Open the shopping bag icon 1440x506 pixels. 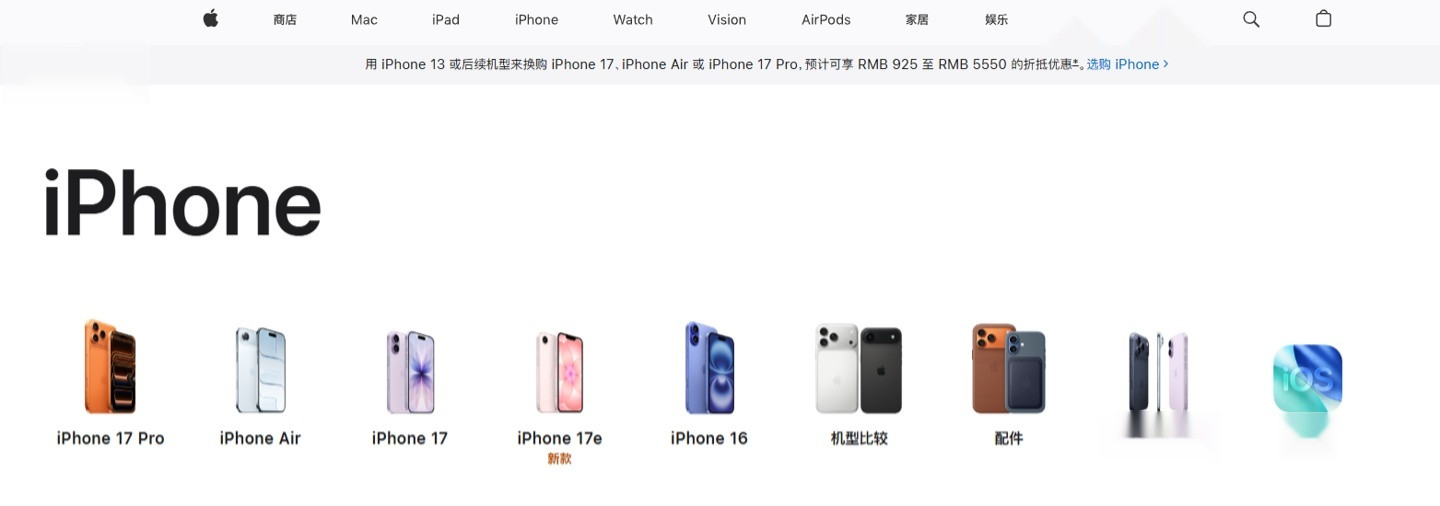click(1323, 19)
